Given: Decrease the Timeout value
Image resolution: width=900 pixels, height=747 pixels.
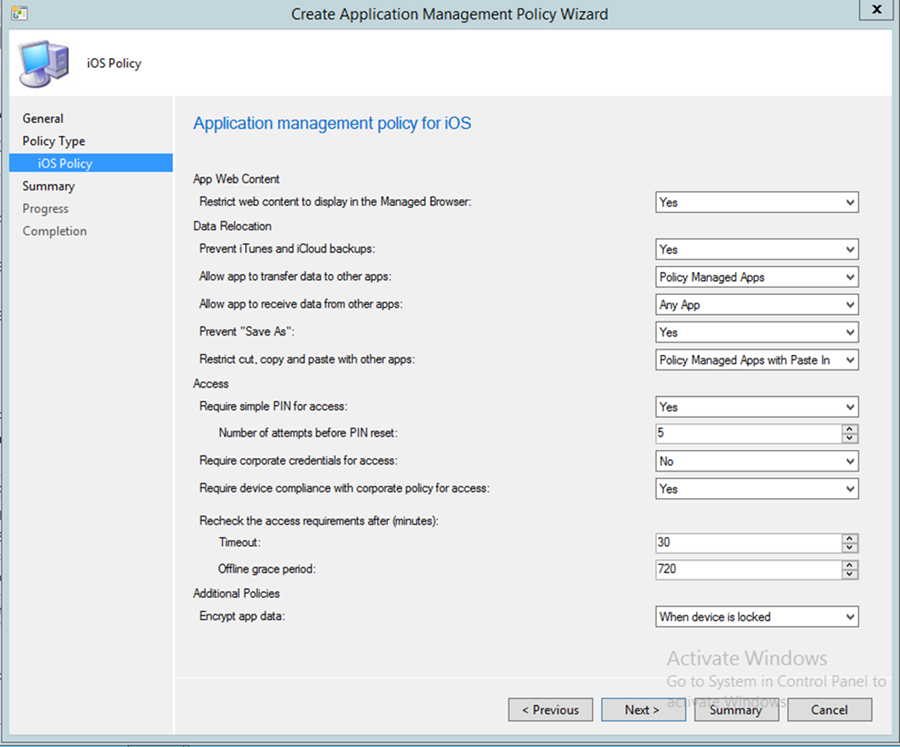Looking at the screenshot, I should tap(850, 548).
